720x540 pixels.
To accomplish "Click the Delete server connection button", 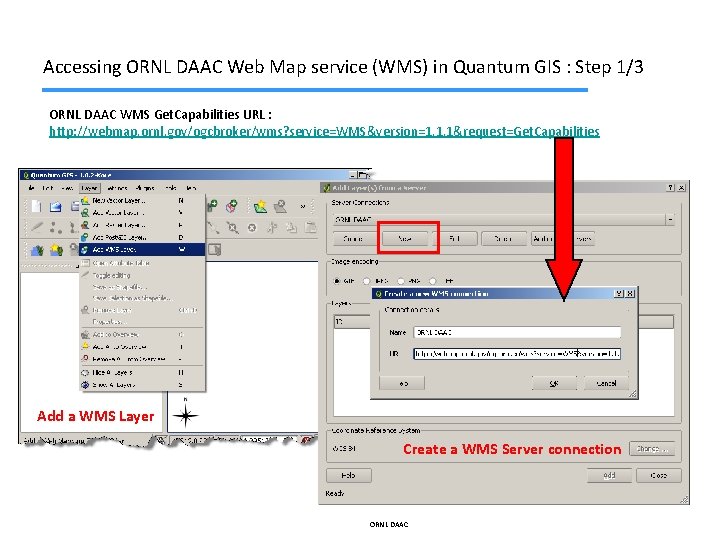I will (x=504, y=239).
